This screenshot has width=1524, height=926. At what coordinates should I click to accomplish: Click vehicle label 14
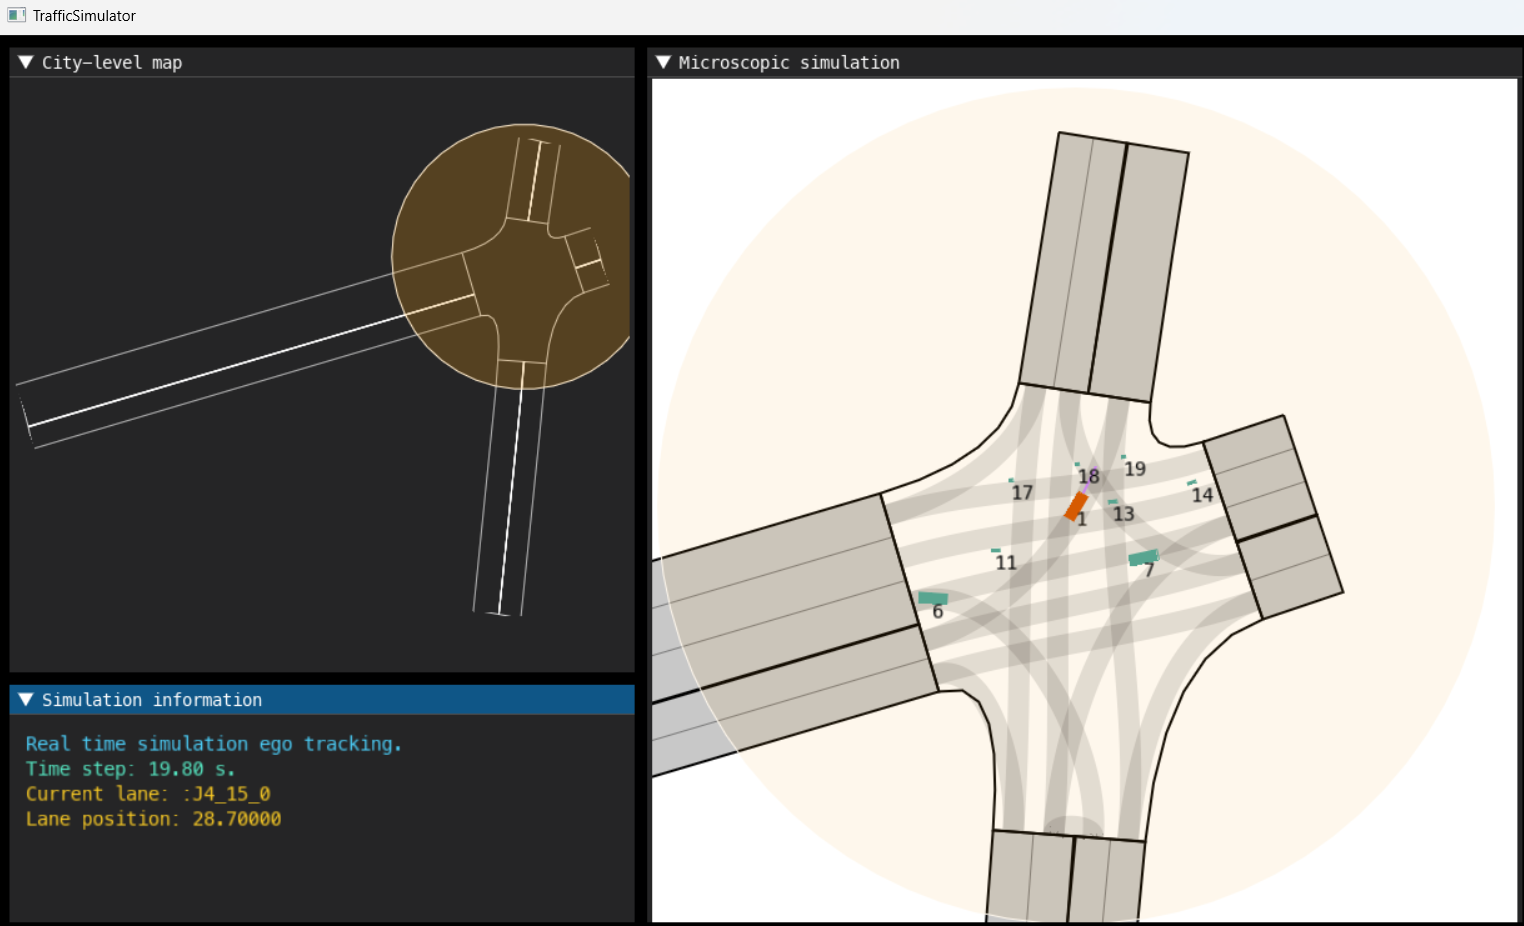click(1202, 495)
